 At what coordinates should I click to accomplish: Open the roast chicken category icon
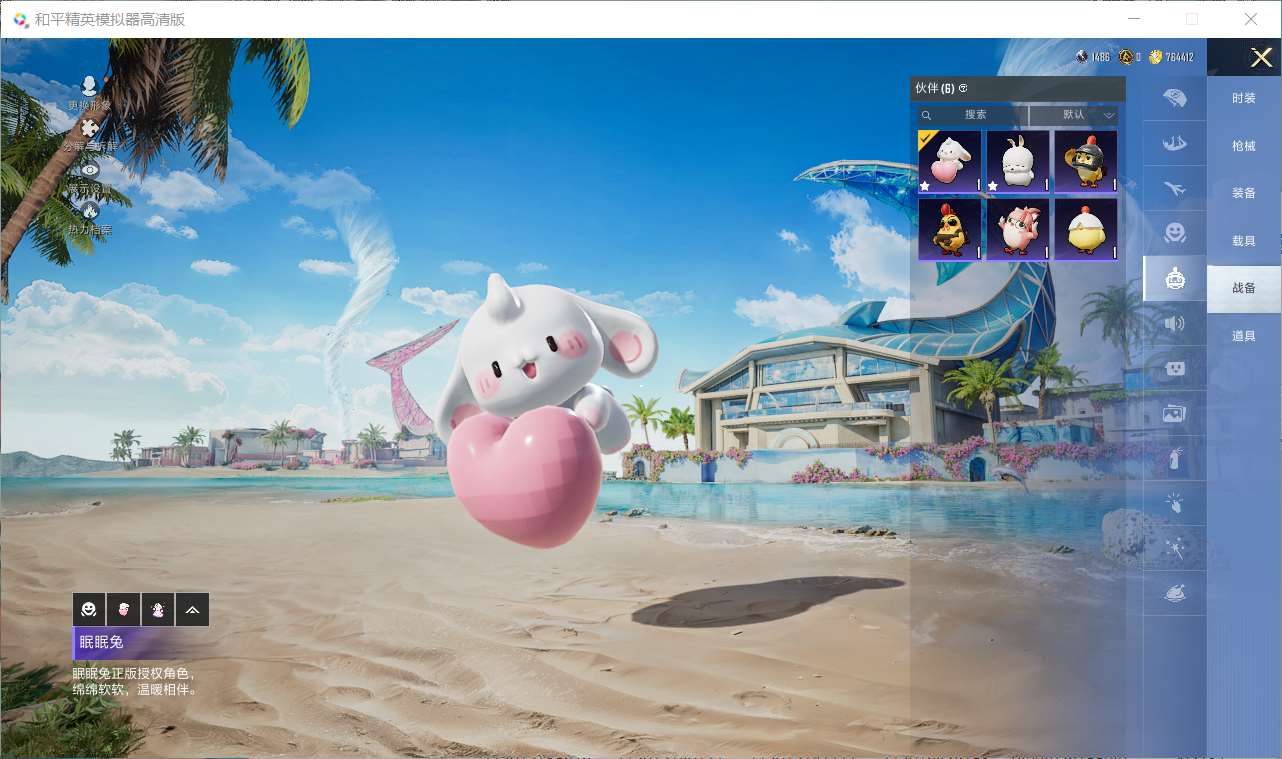tap(1175, 594)
